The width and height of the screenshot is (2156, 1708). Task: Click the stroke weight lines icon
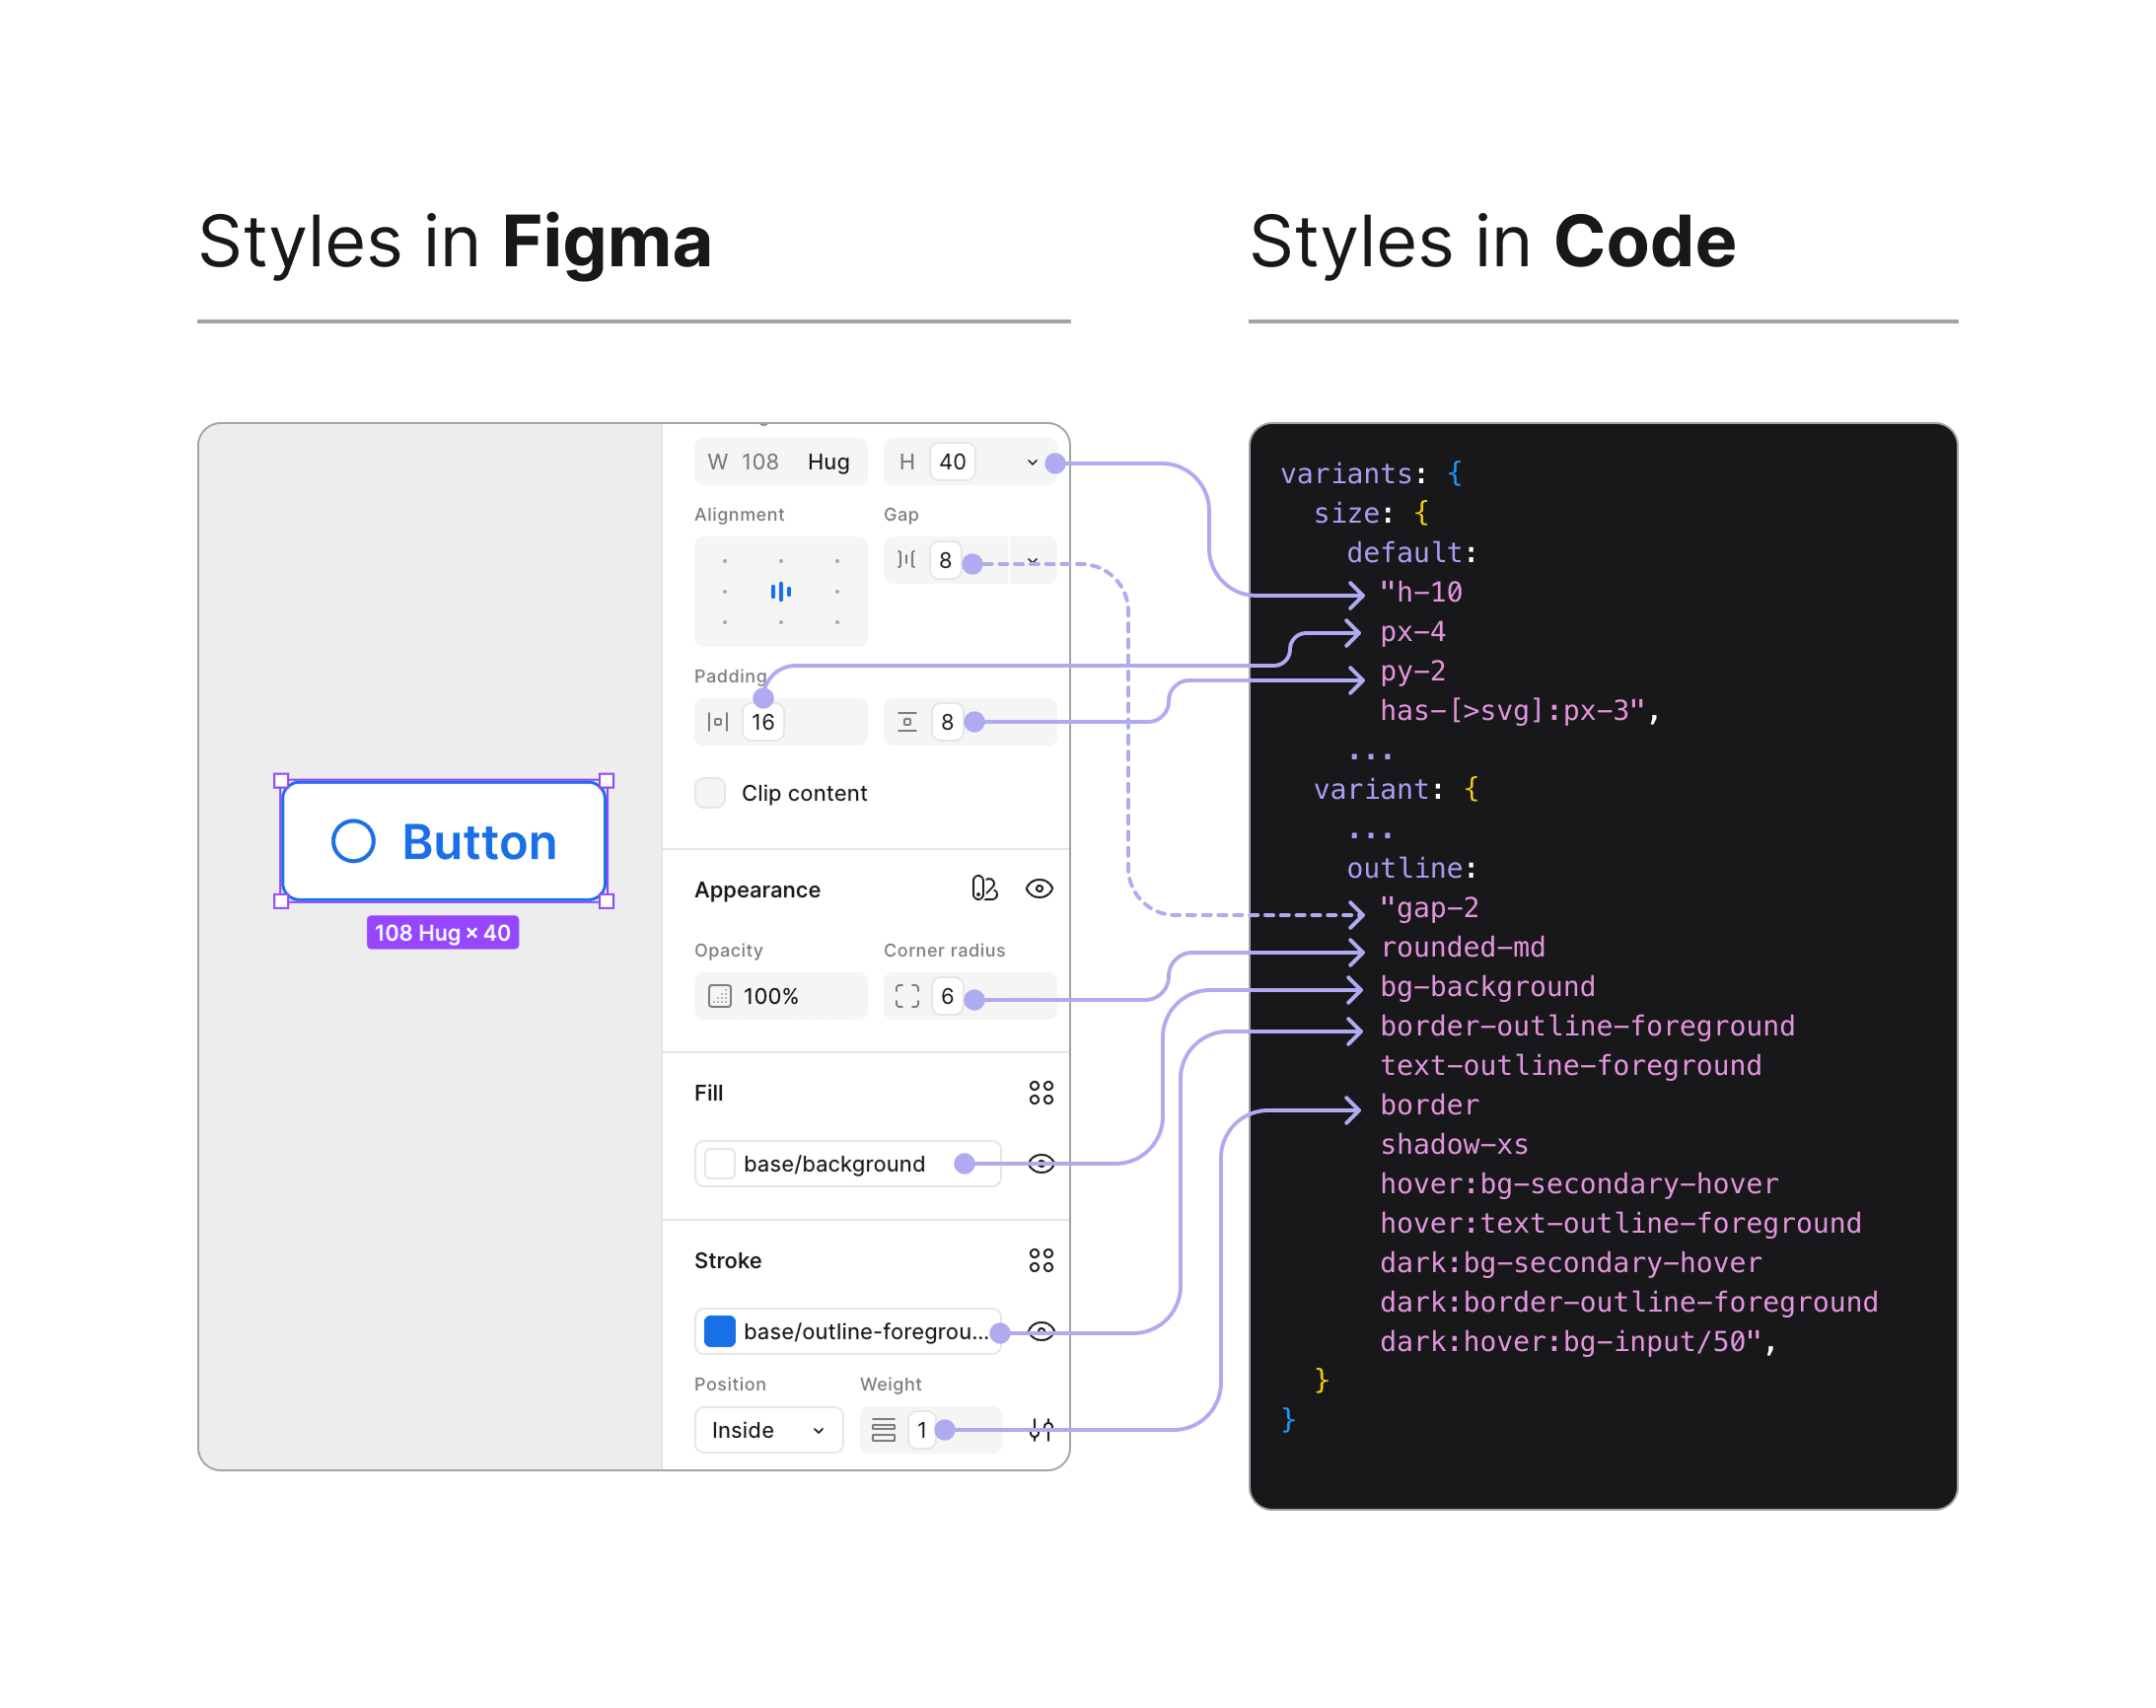(883, 1430)
